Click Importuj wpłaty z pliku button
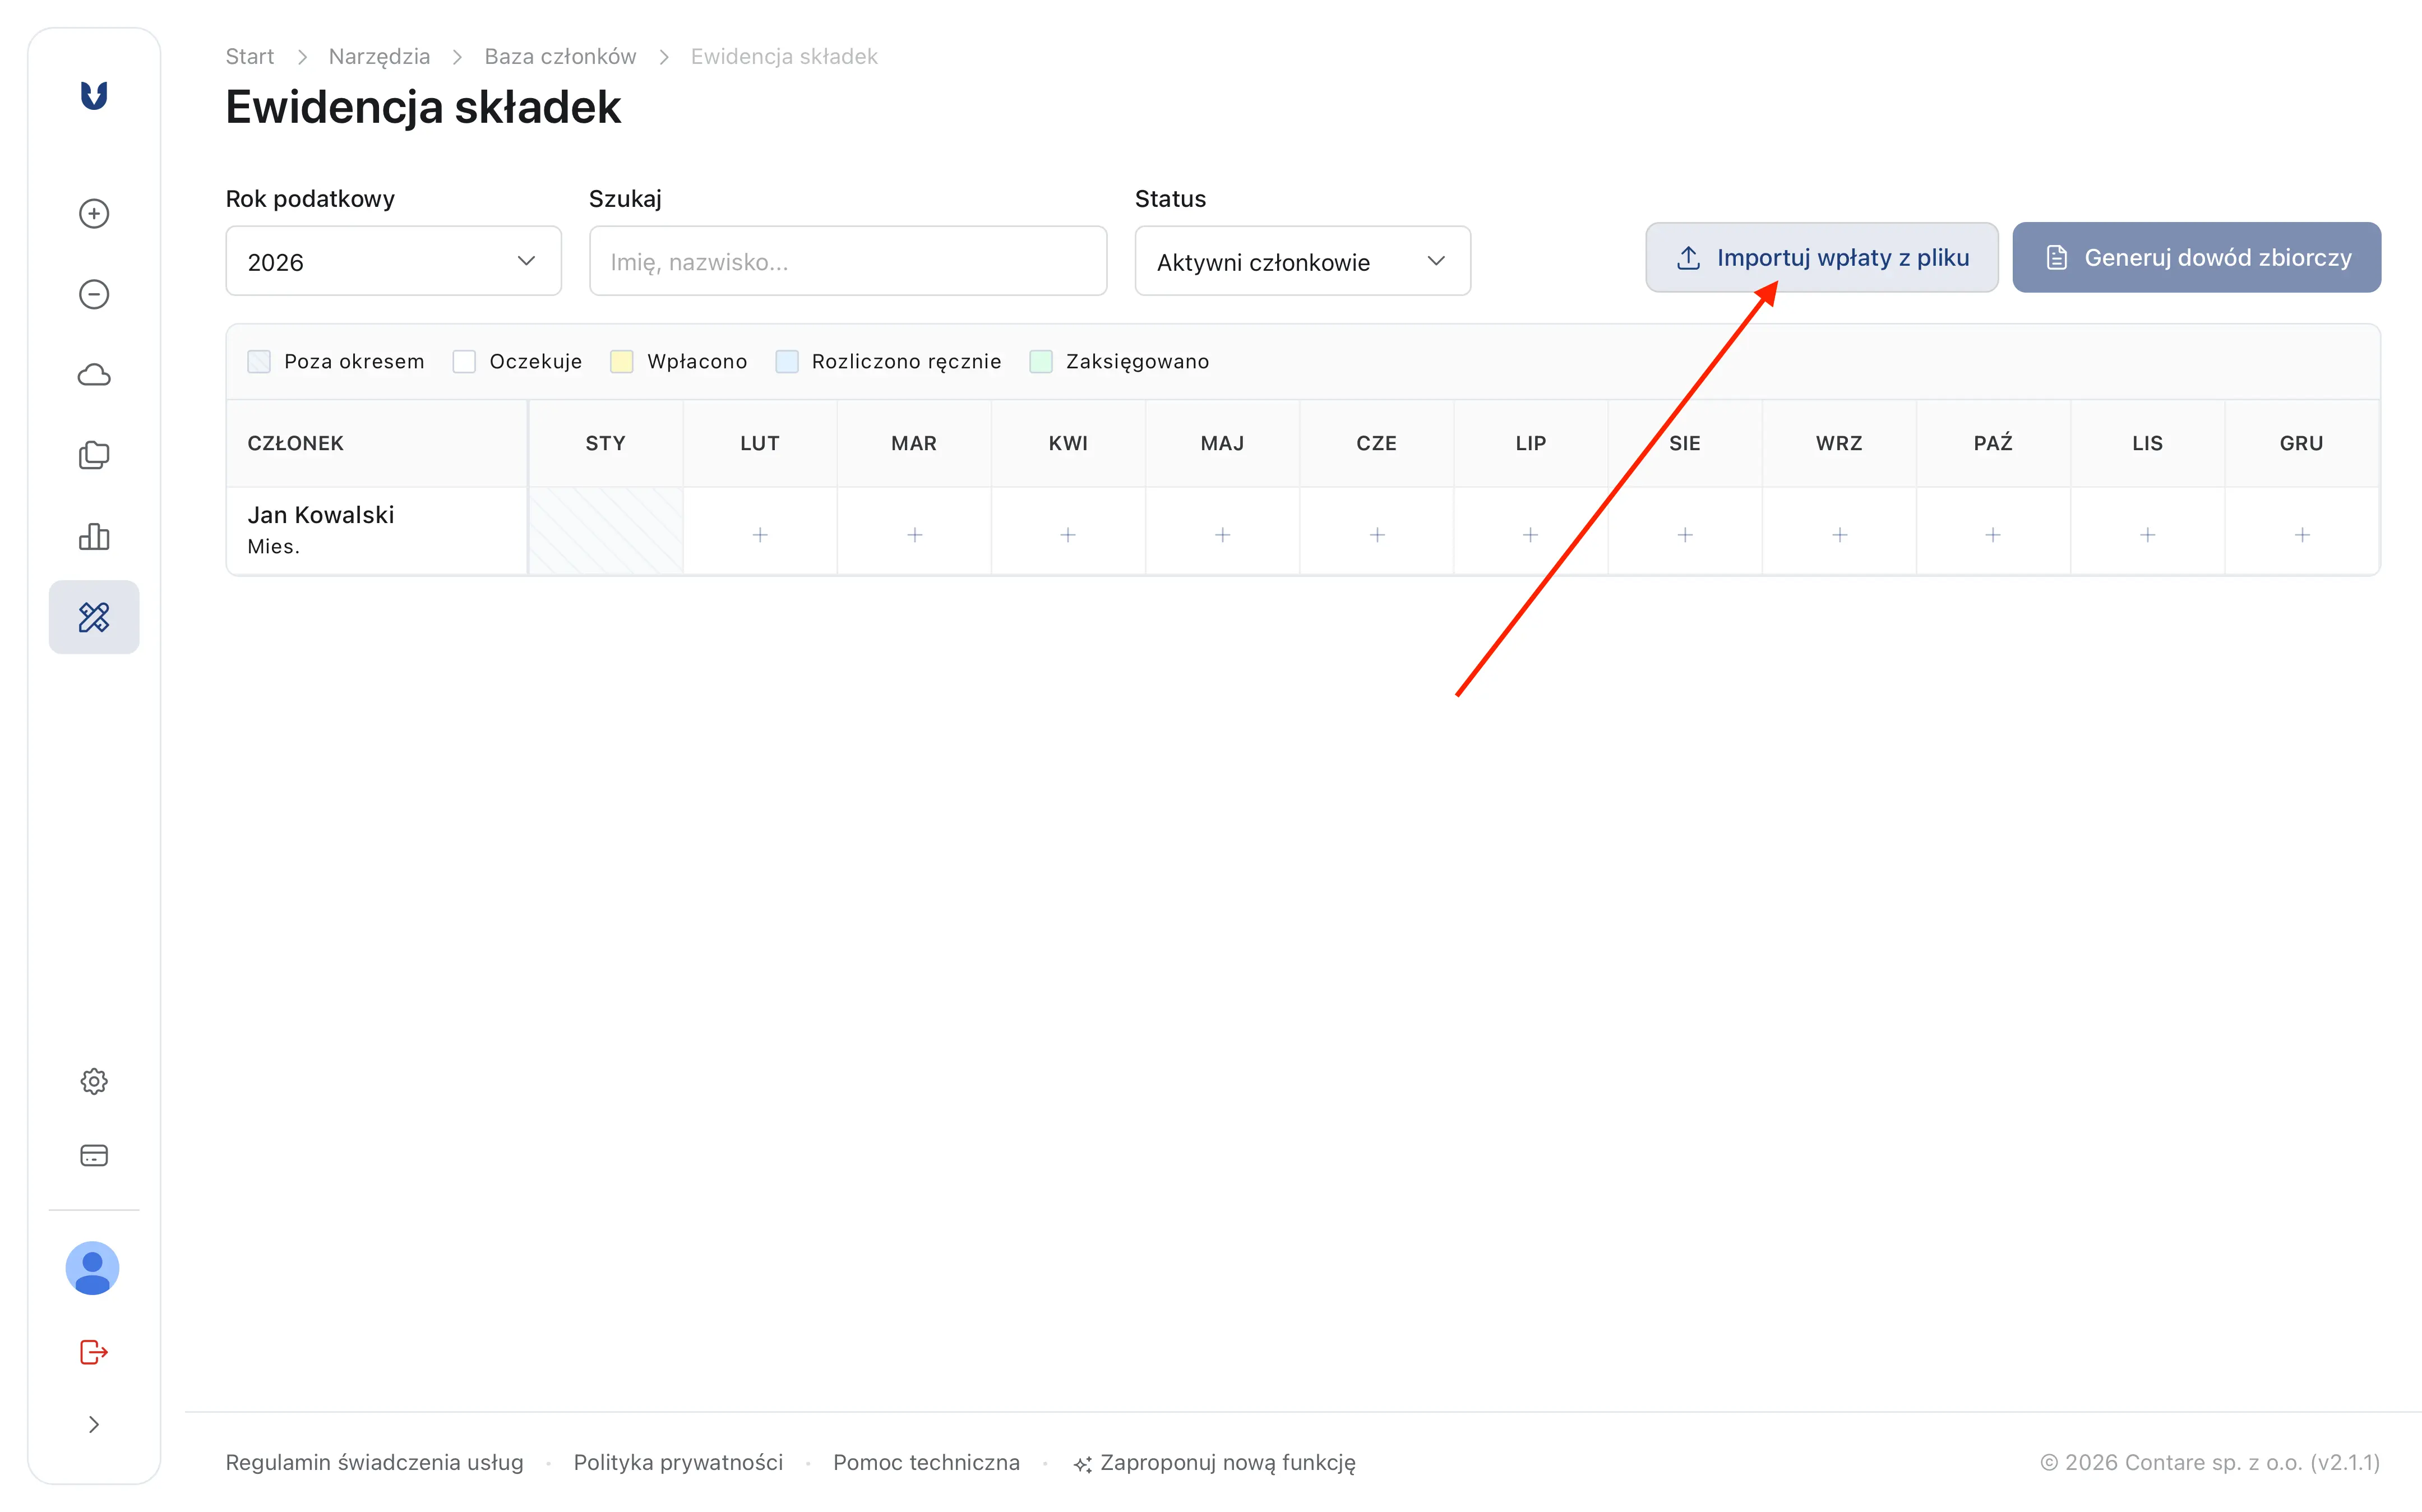The width and height of the screenshot is (2422, 1512). [x=1821, y=258]
